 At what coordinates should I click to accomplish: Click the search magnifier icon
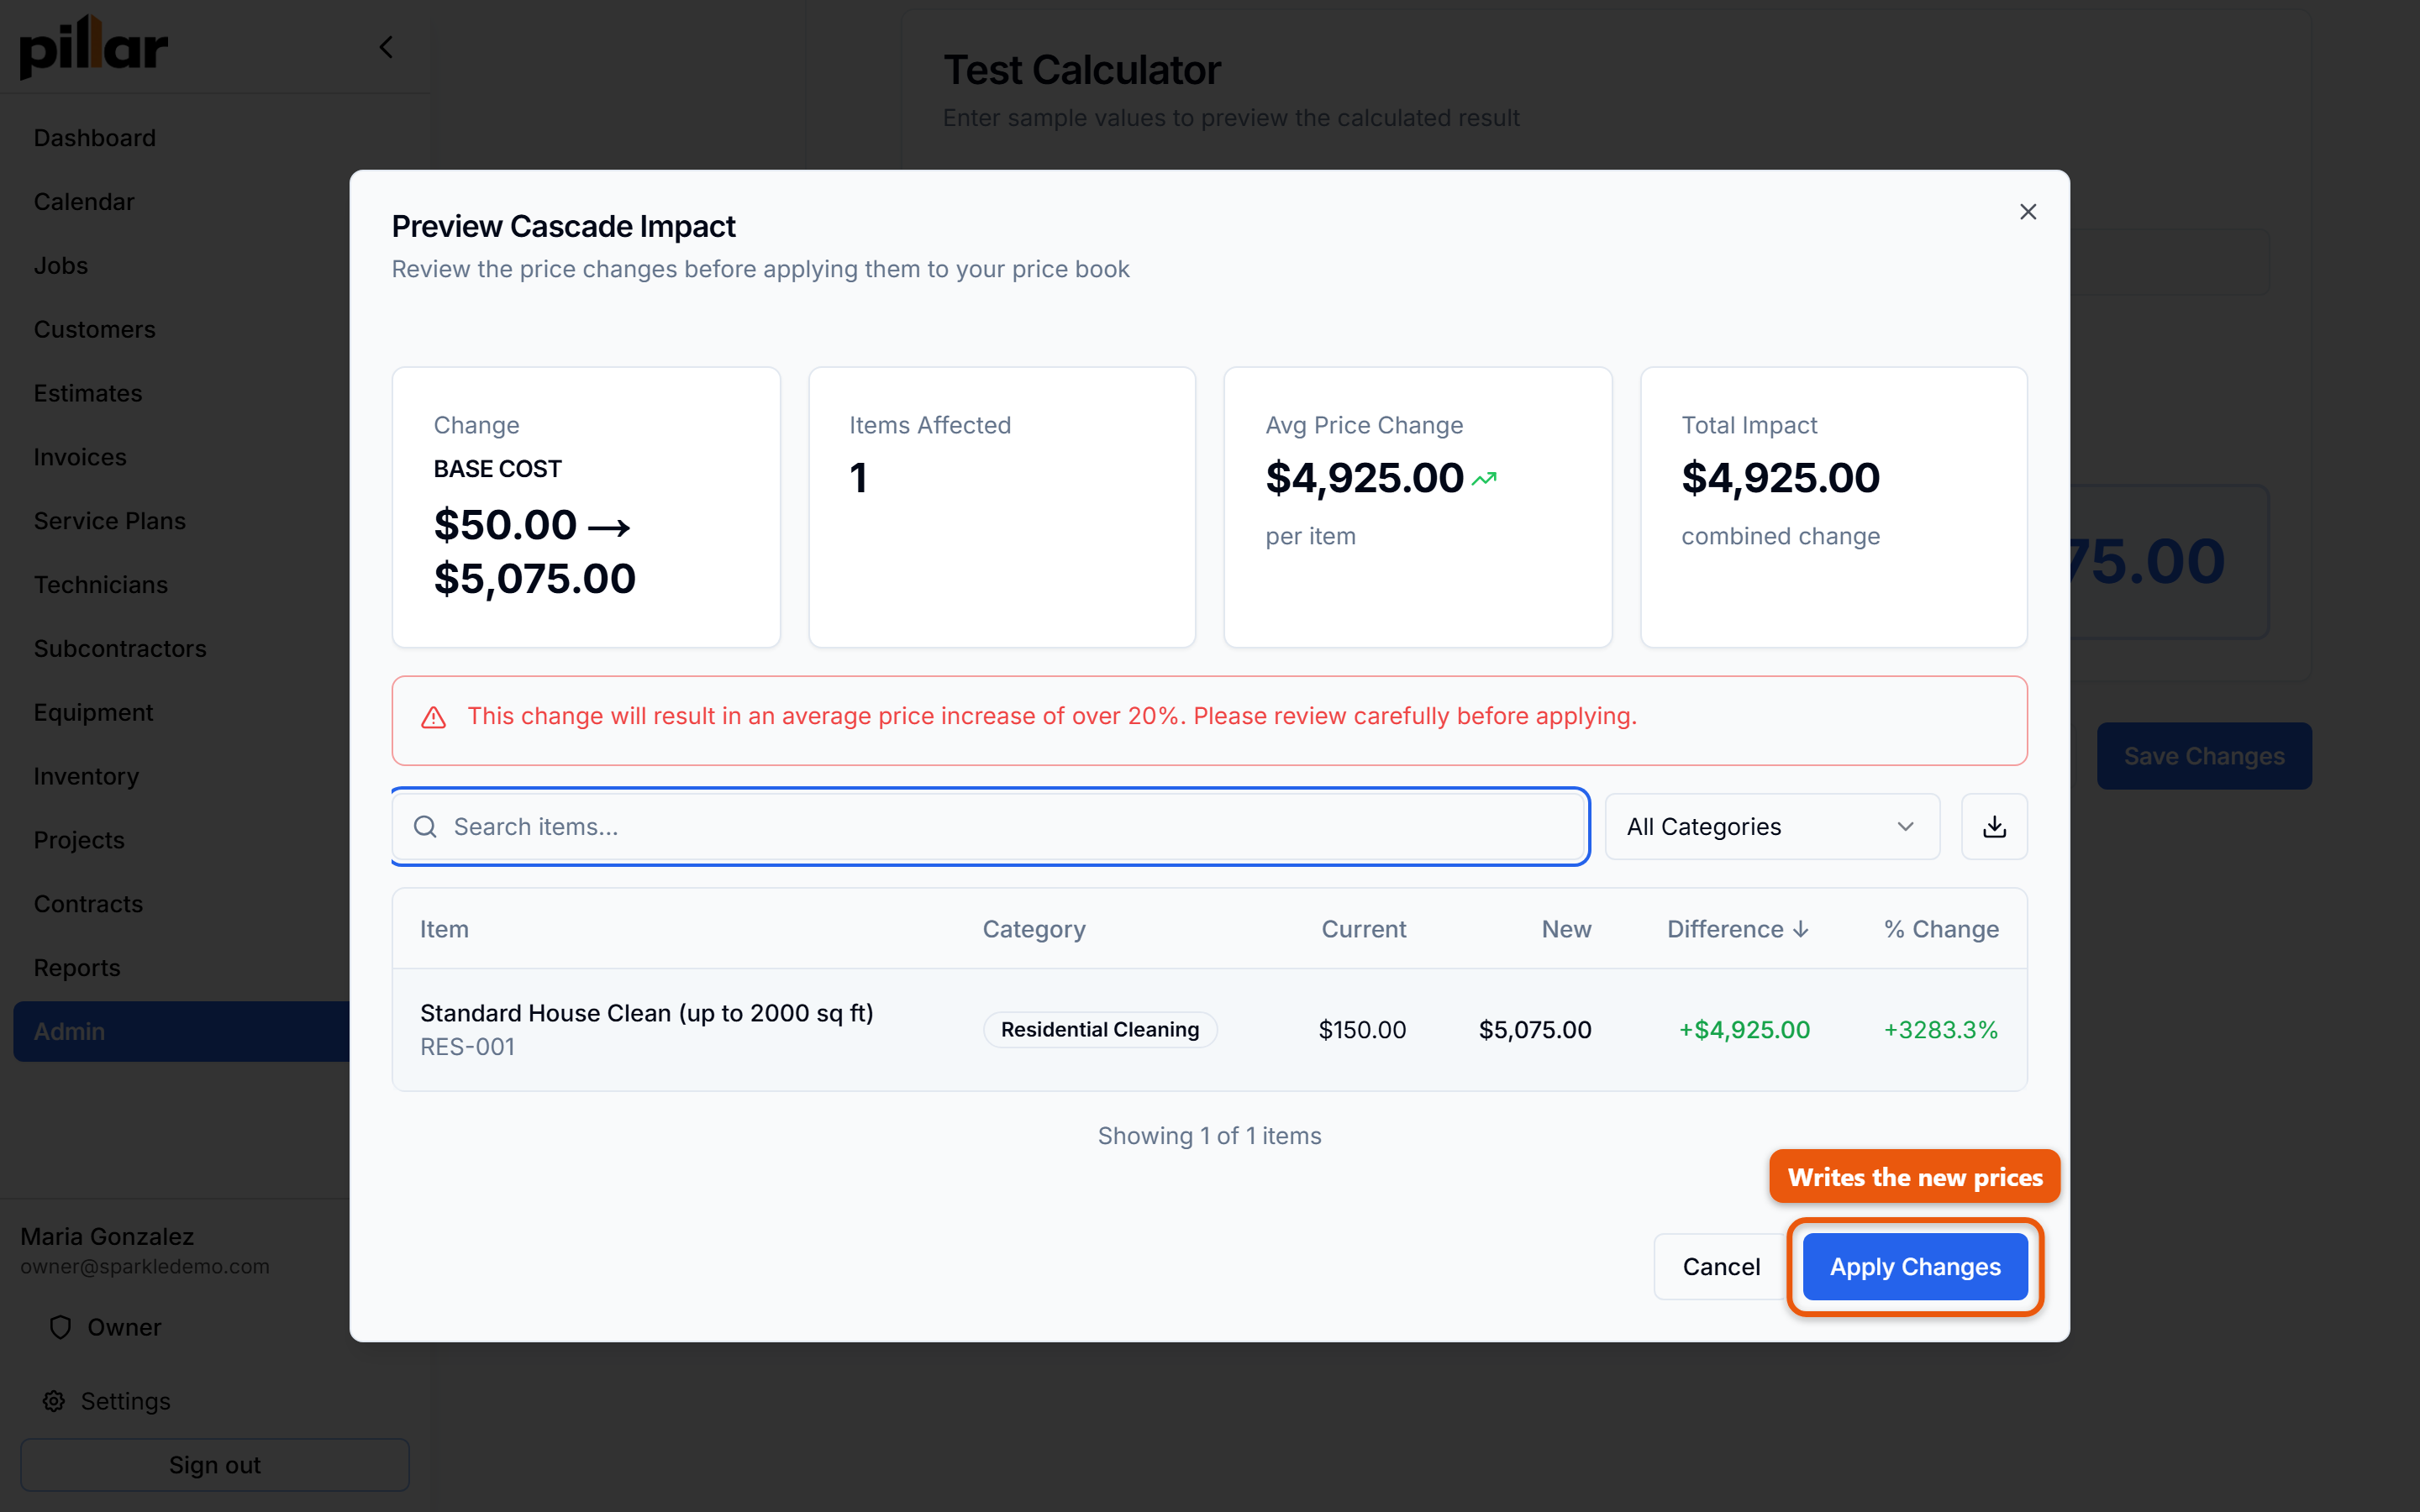425,826
